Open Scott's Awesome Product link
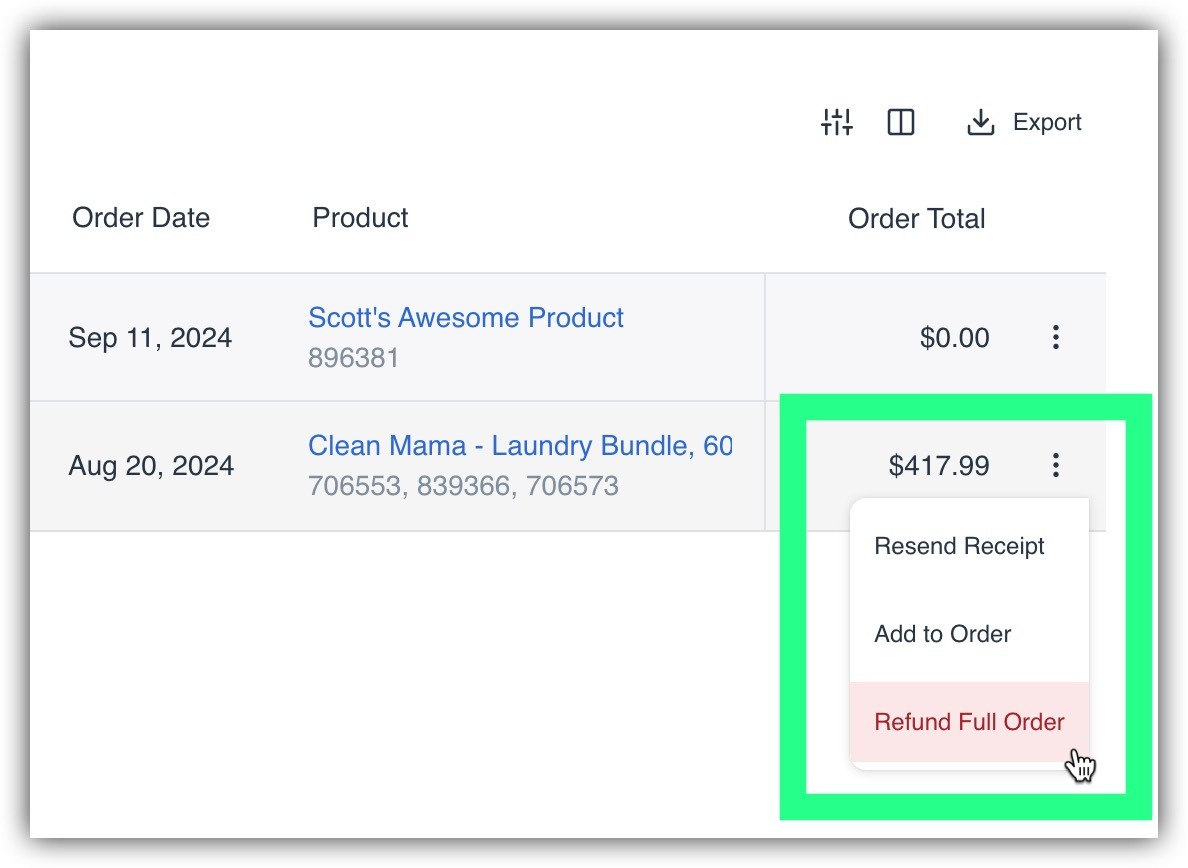The image size is (1188, 868). 465,318
